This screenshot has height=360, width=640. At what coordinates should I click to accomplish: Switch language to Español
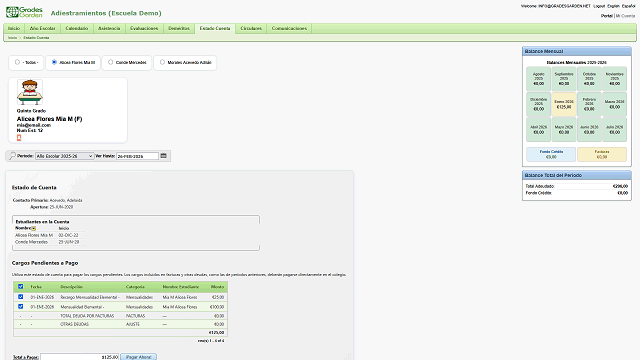point(628,6)
